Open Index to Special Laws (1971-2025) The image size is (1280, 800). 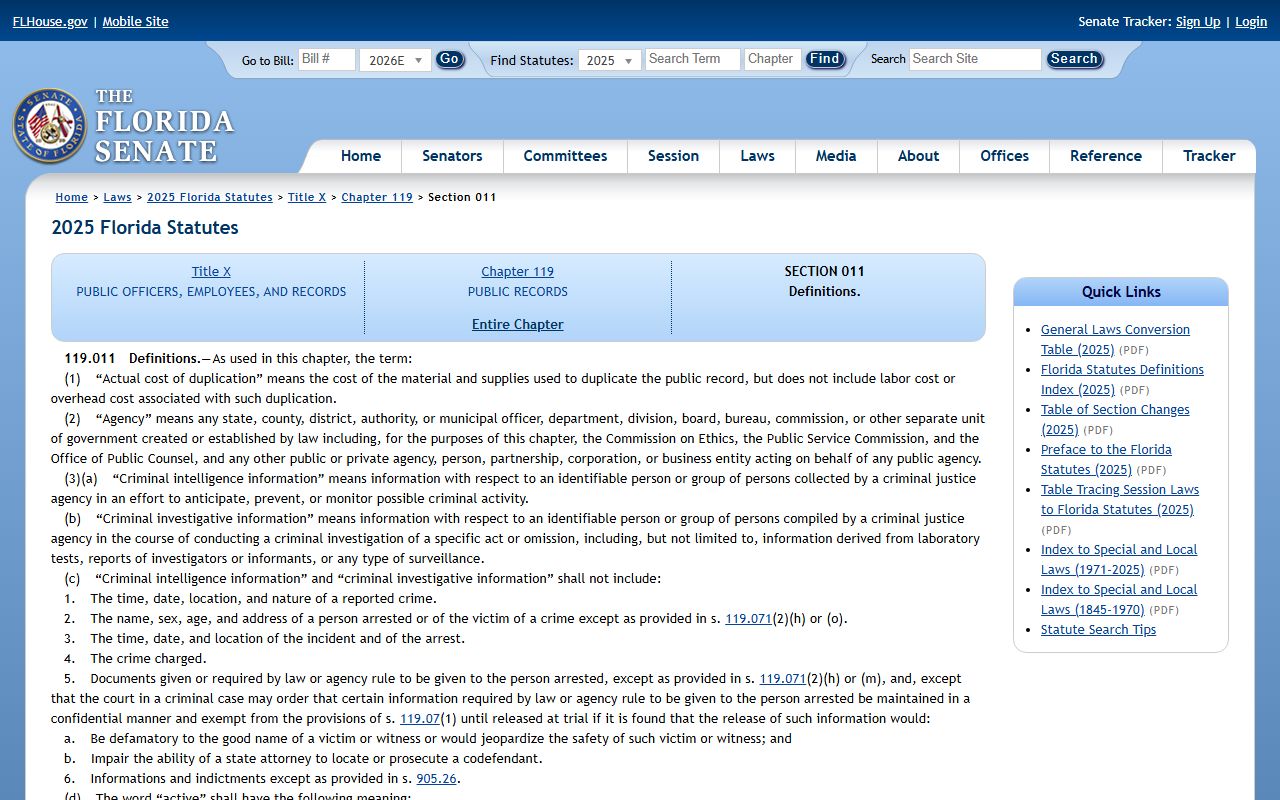pyautogui.click(x=1119, y=559)
